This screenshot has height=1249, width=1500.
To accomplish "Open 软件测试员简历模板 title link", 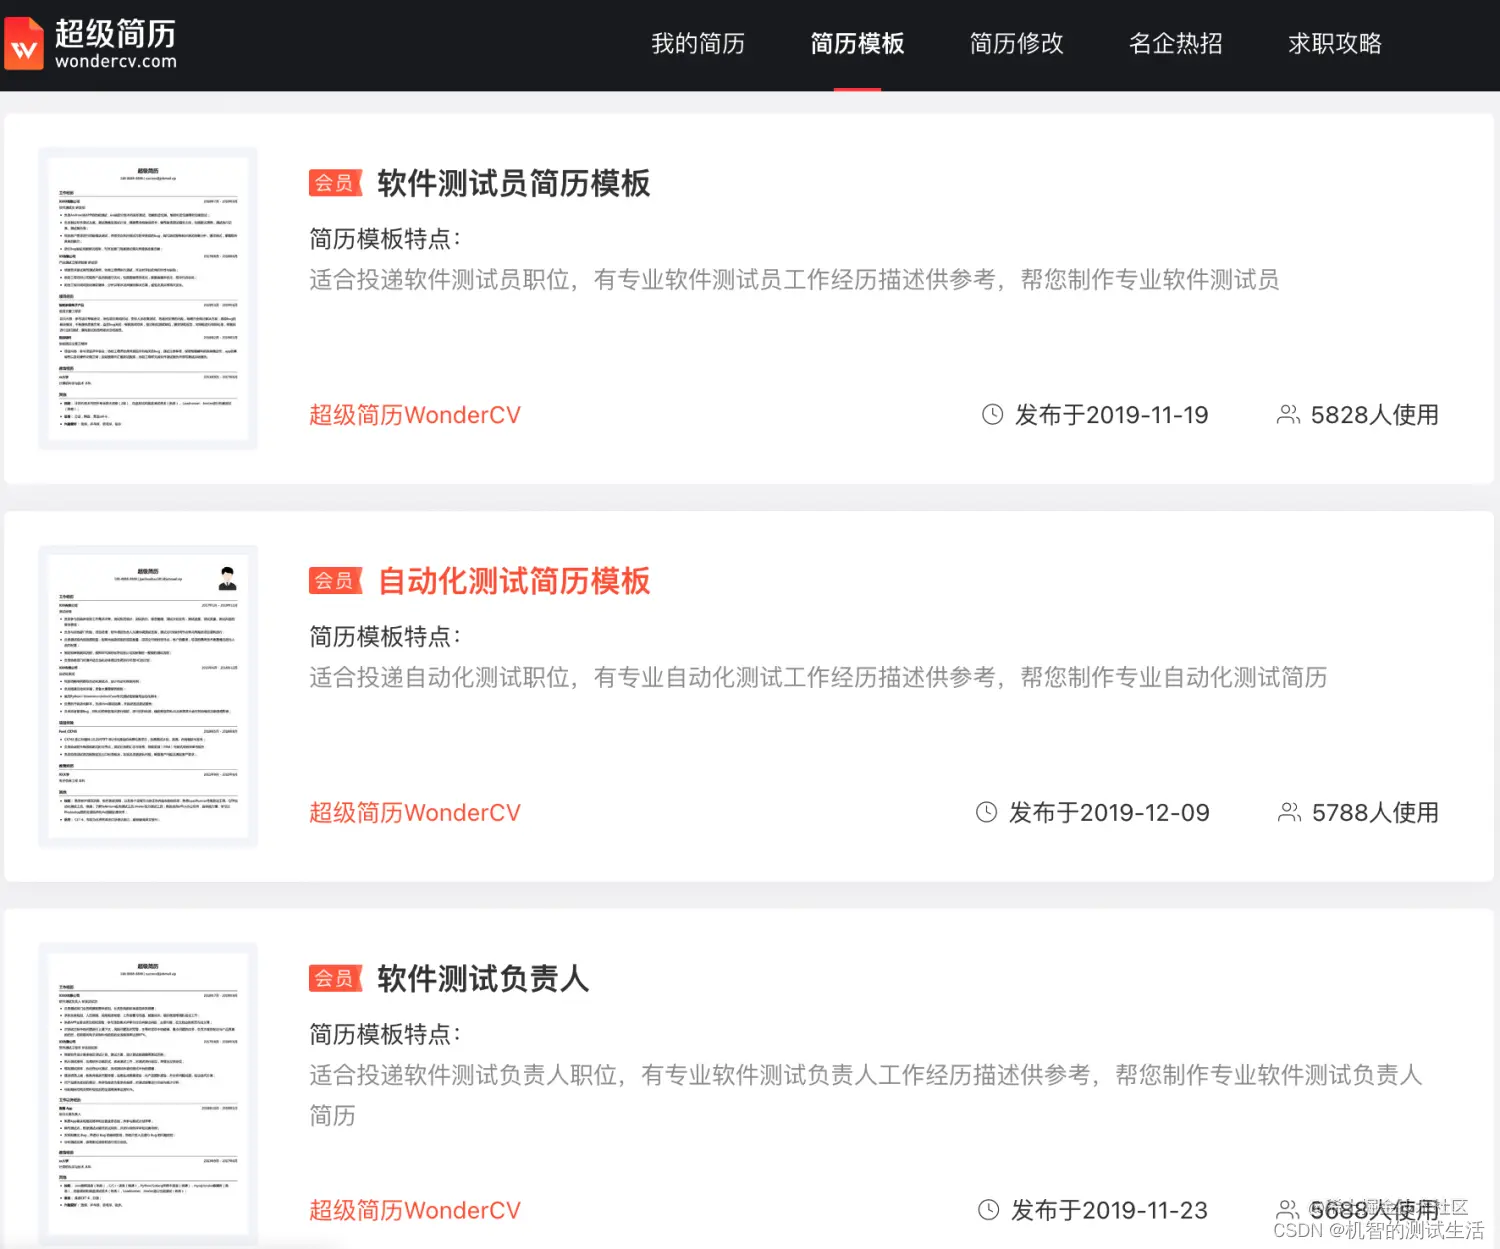I will pos(513,183).
